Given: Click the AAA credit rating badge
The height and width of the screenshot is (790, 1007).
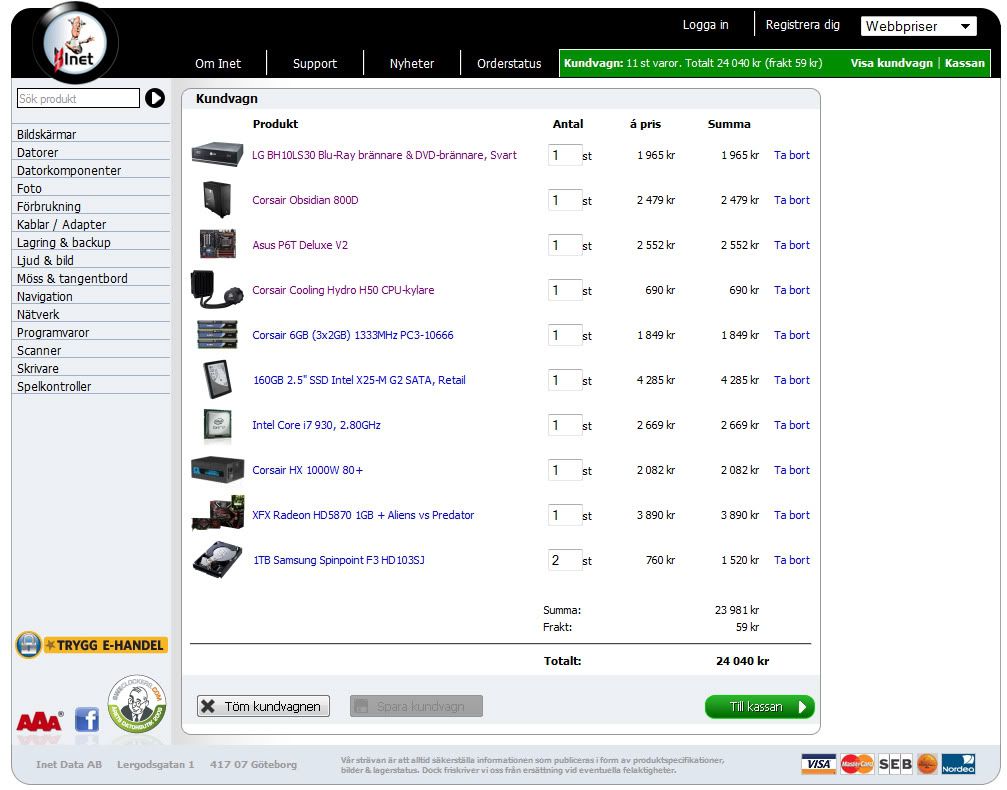Looking at the screenshot, I should click(40, 720).
